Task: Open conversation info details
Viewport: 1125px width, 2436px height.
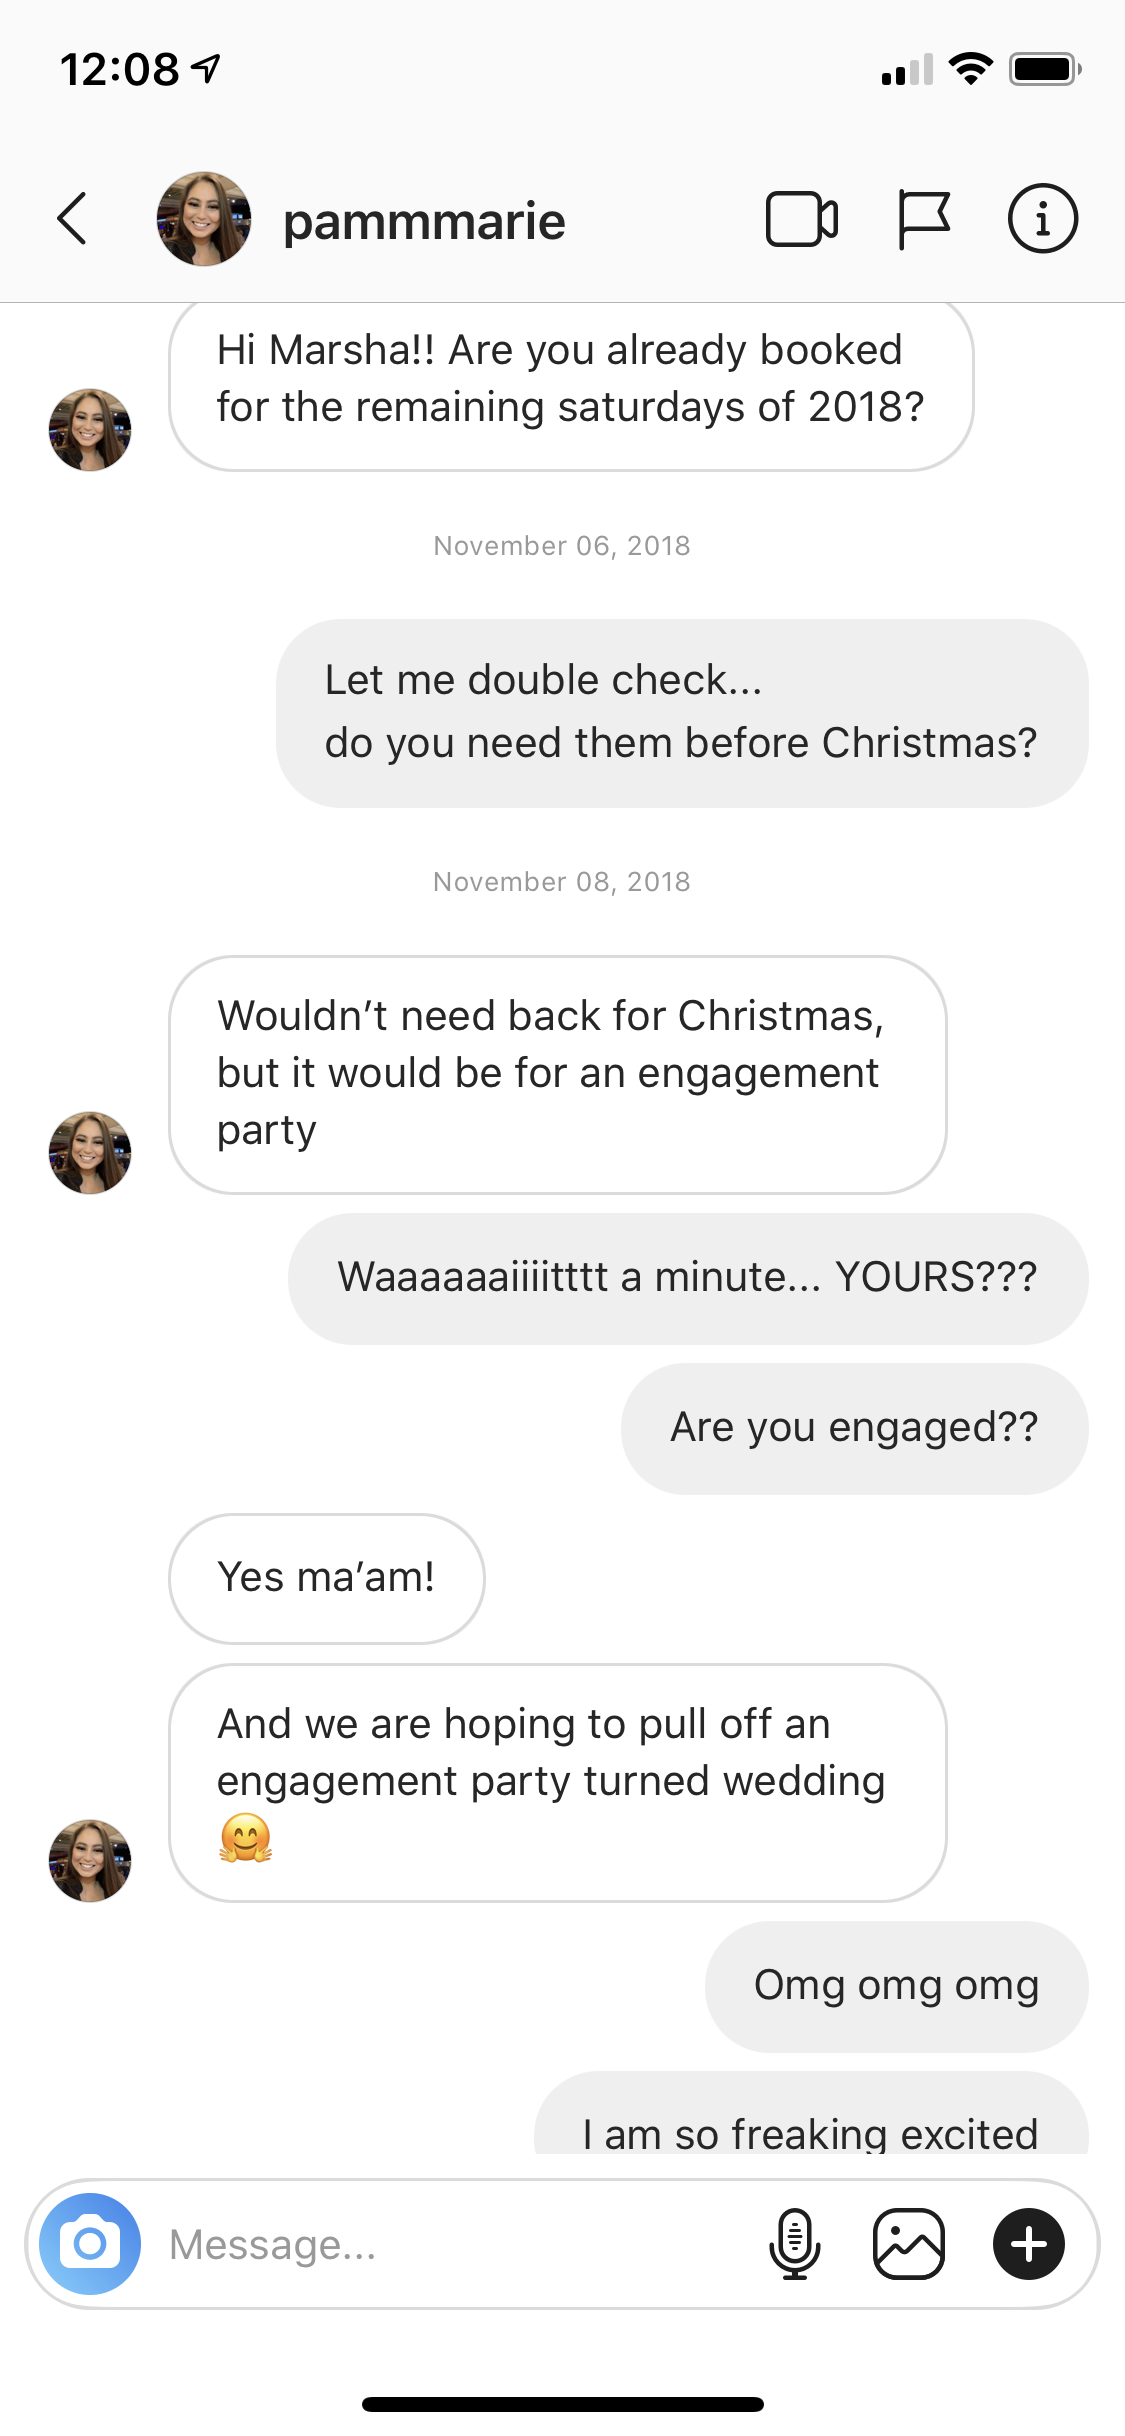Action: tap(1042, 218)
